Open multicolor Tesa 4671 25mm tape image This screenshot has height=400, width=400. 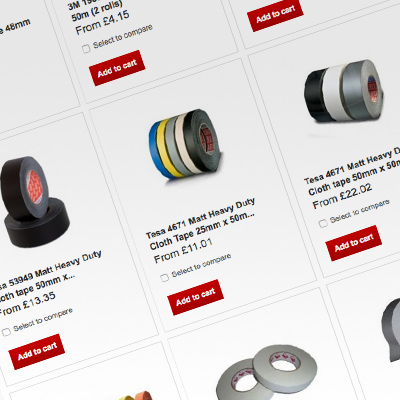coord(184,143)
